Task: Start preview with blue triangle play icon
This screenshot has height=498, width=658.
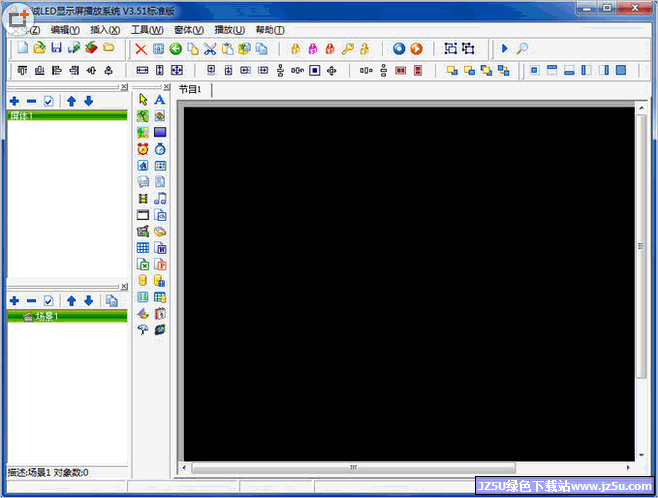Action: [505, 49]
